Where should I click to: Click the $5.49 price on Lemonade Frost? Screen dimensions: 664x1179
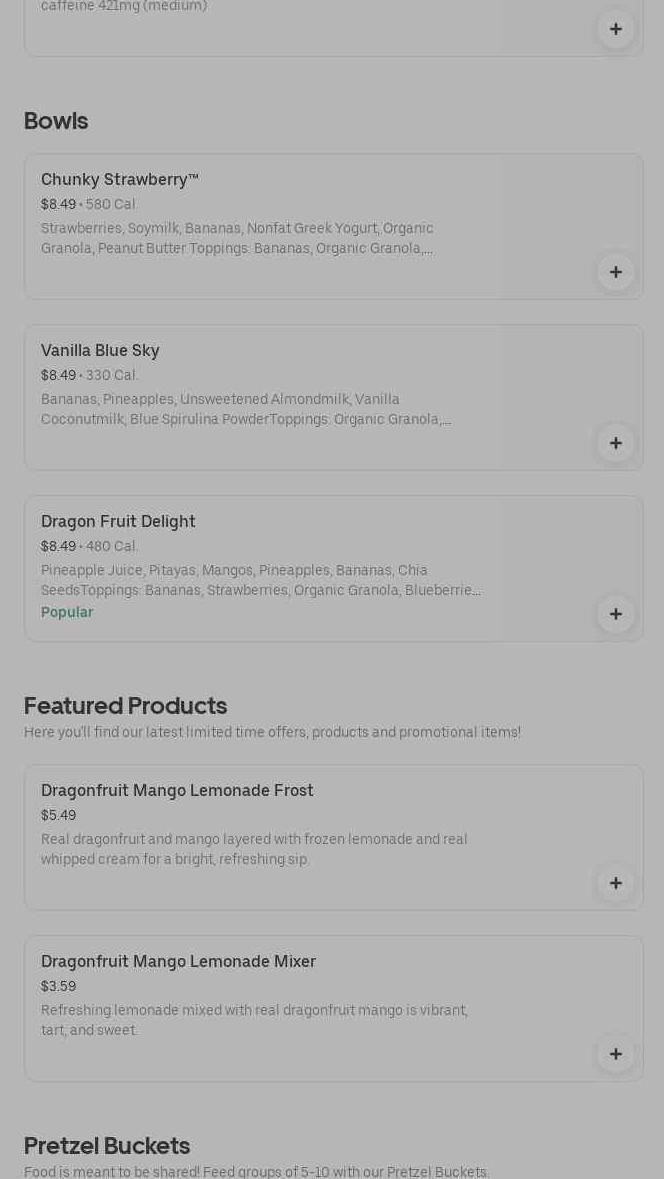[58, 816]
